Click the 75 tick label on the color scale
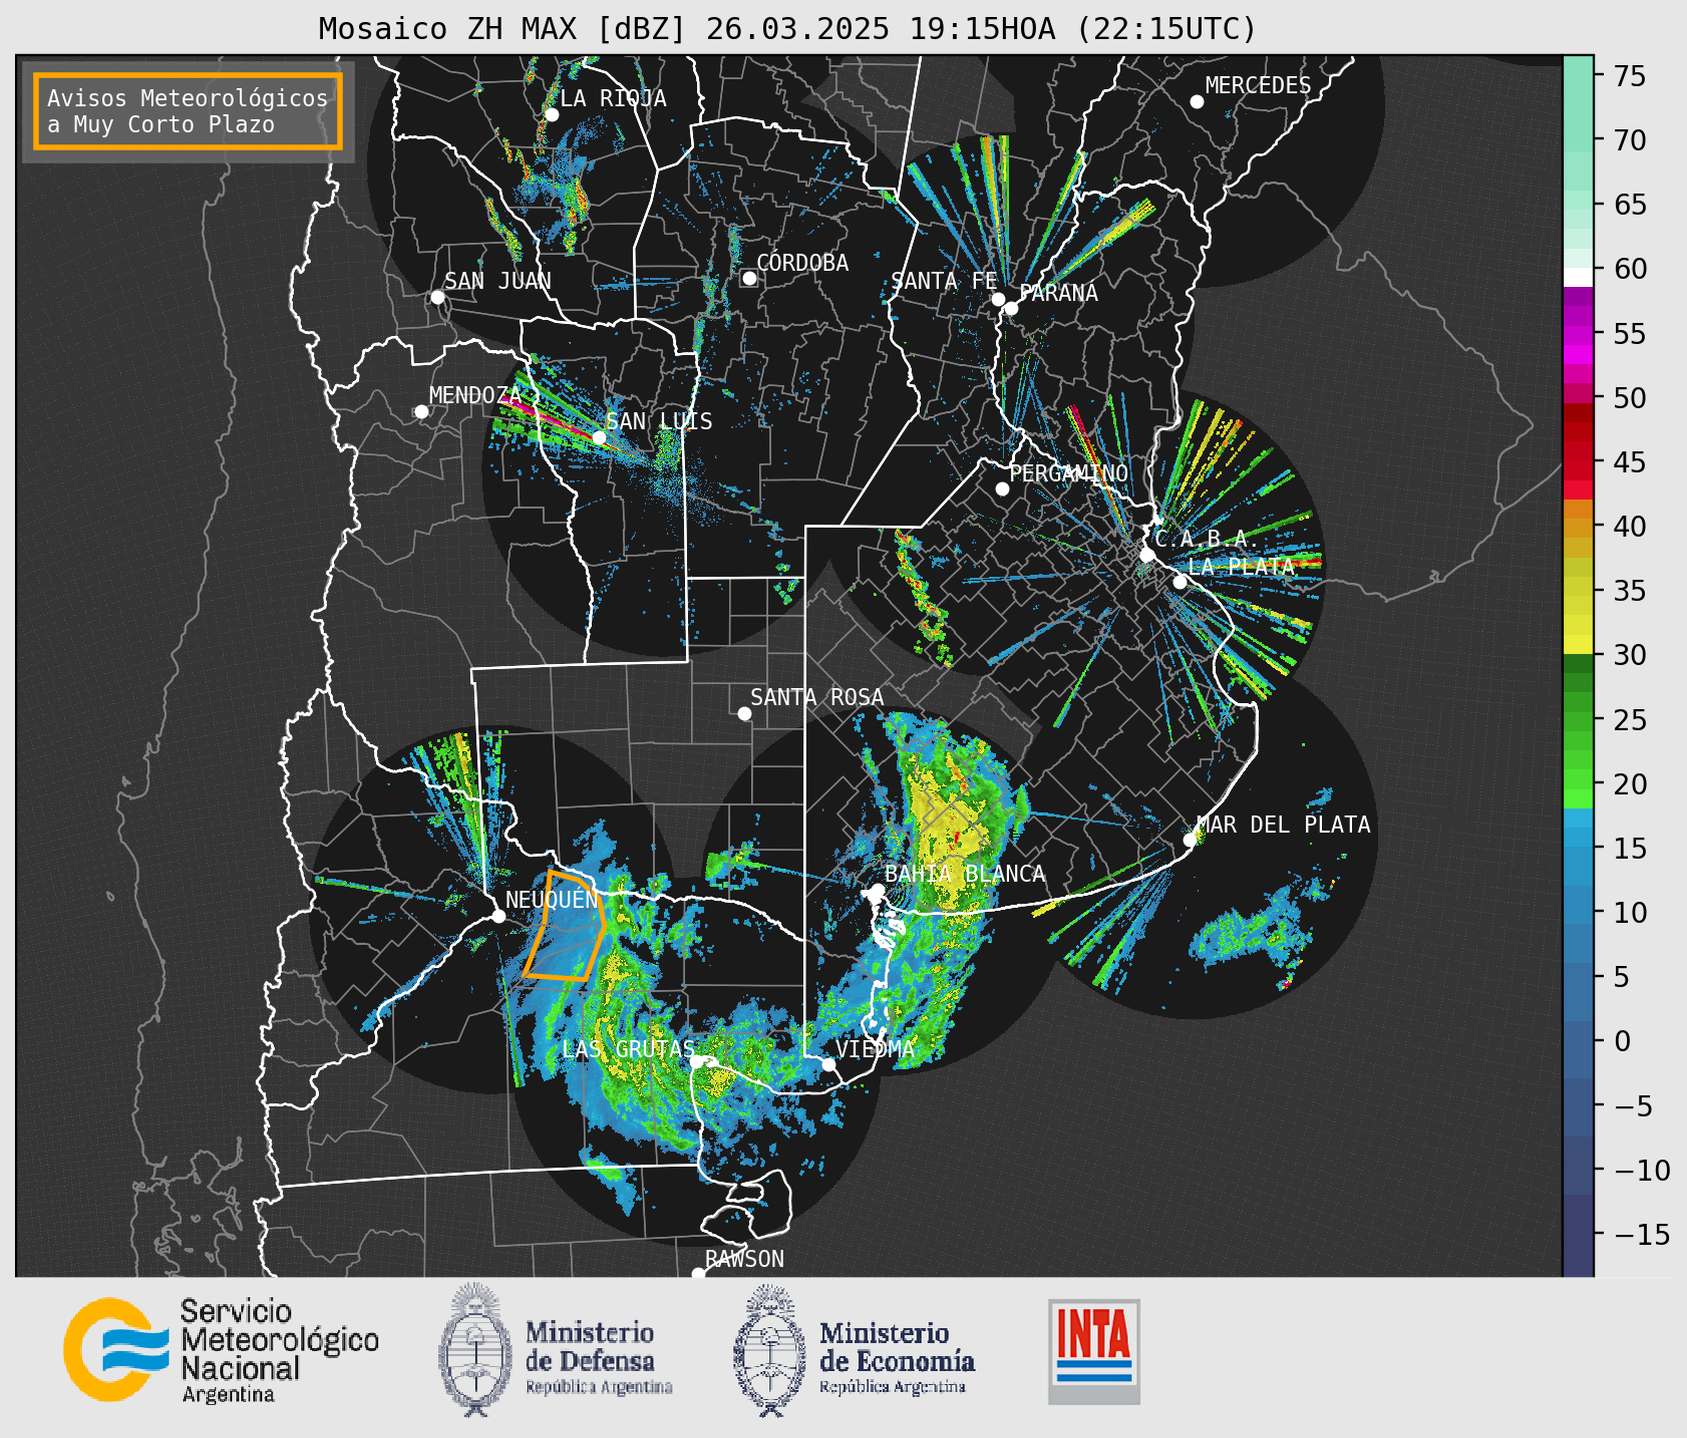Screen dimensions: 1687x1438 pyautogui.click(x=1629, y=76)
